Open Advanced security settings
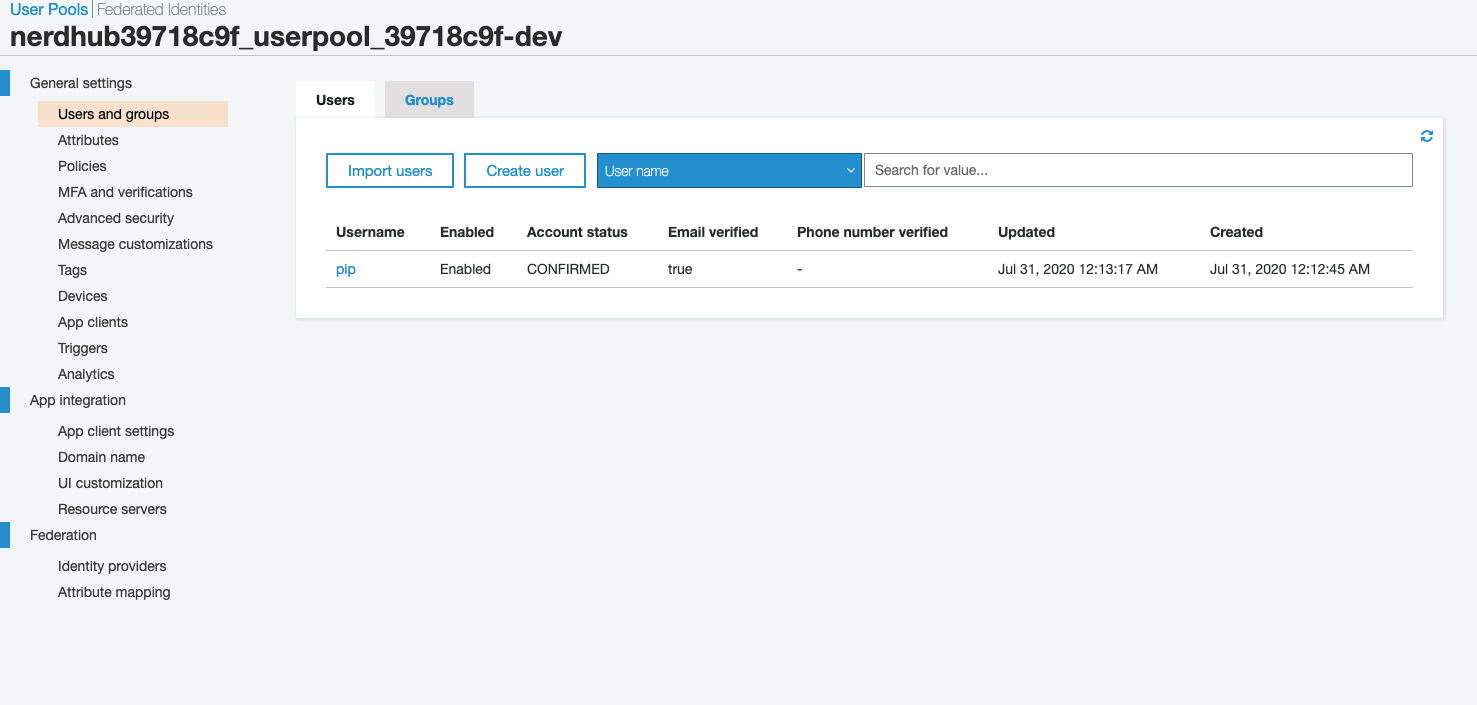 (x=117, y=217)
